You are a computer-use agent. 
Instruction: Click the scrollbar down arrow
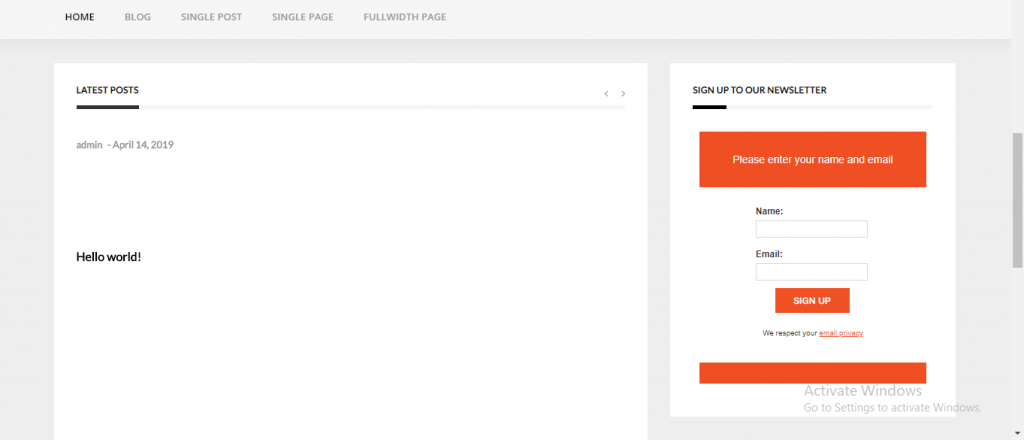(x=1017, y=433)
